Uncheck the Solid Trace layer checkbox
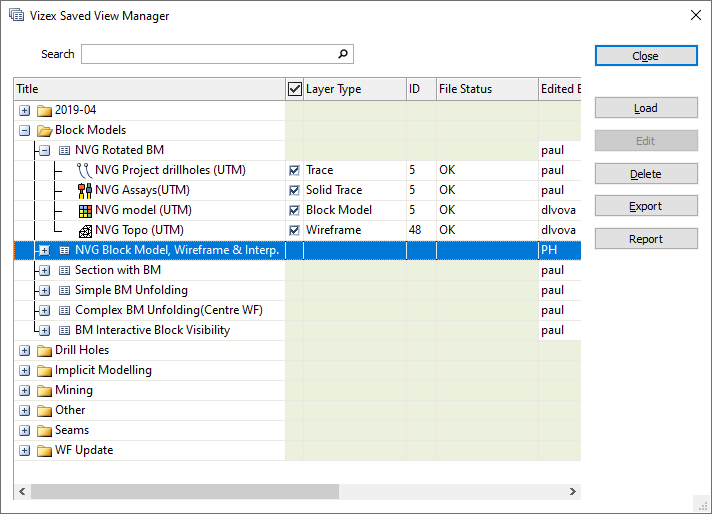Image resolution: width=712 pixels, height=516 pixels. pos(294,190)
